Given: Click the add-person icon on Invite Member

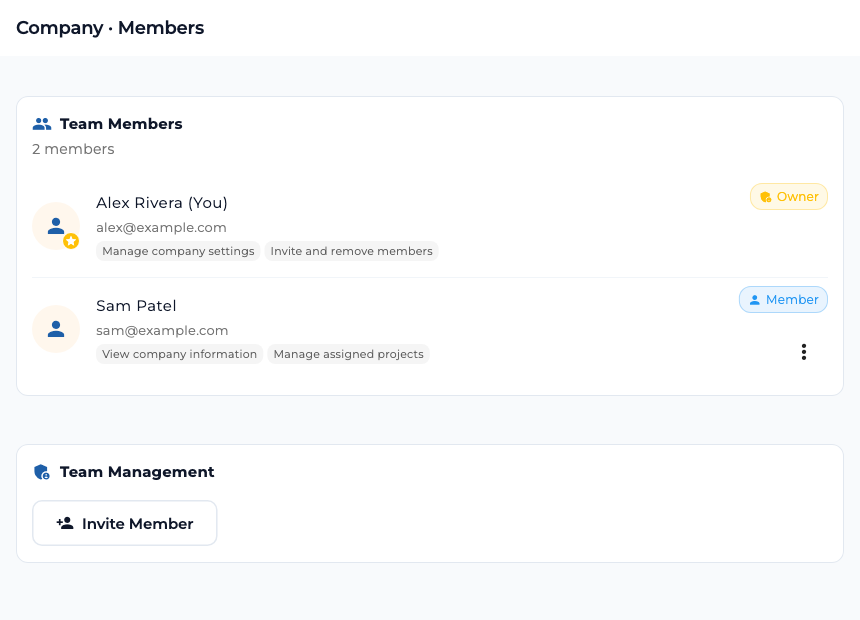Looking at the screenshot, I should coord(65,523).
